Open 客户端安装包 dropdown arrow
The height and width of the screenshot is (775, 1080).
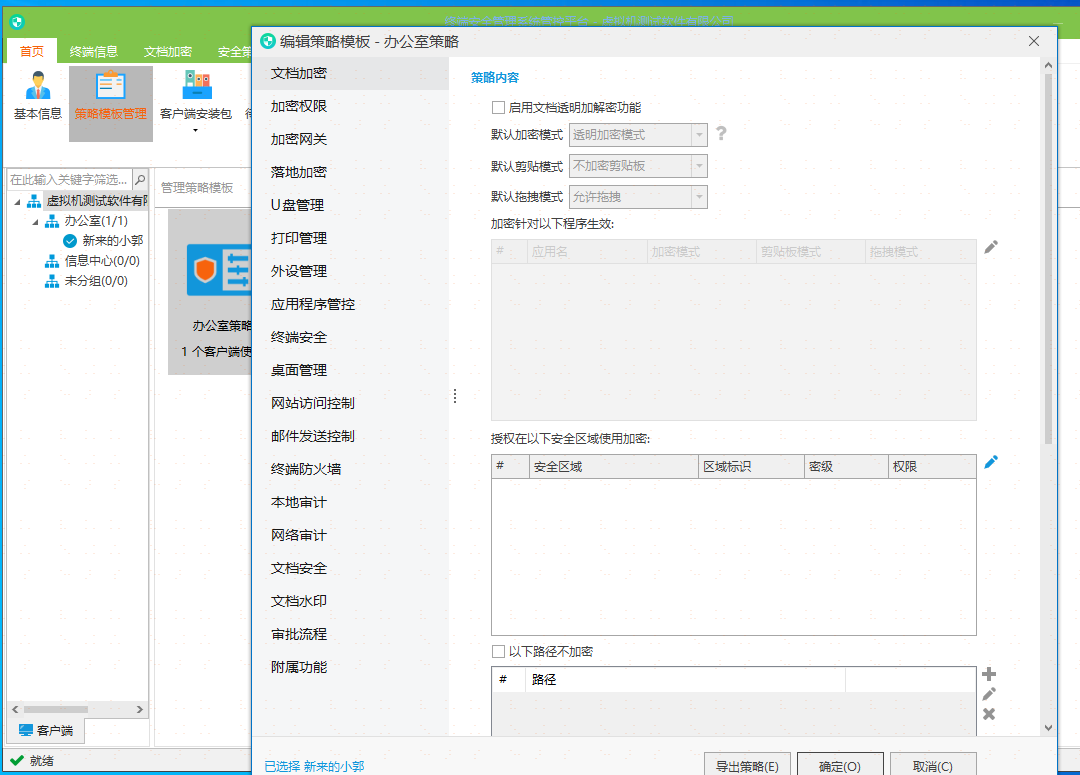pyautogui.click(x=196, y=130)
